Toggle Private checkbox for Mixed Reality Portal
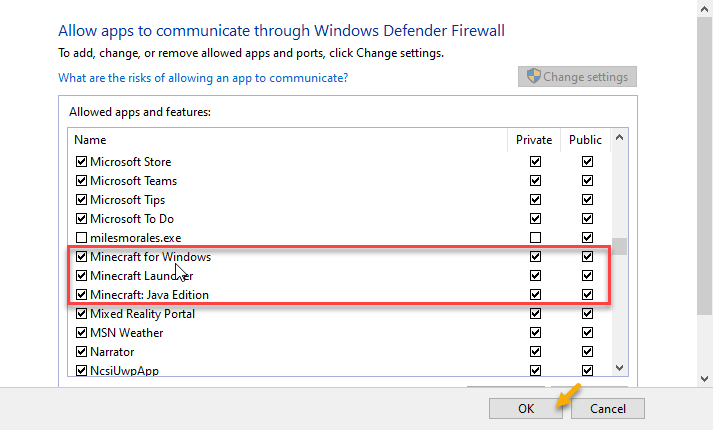The height and width of the screenshot is (430, 713). 535,314
